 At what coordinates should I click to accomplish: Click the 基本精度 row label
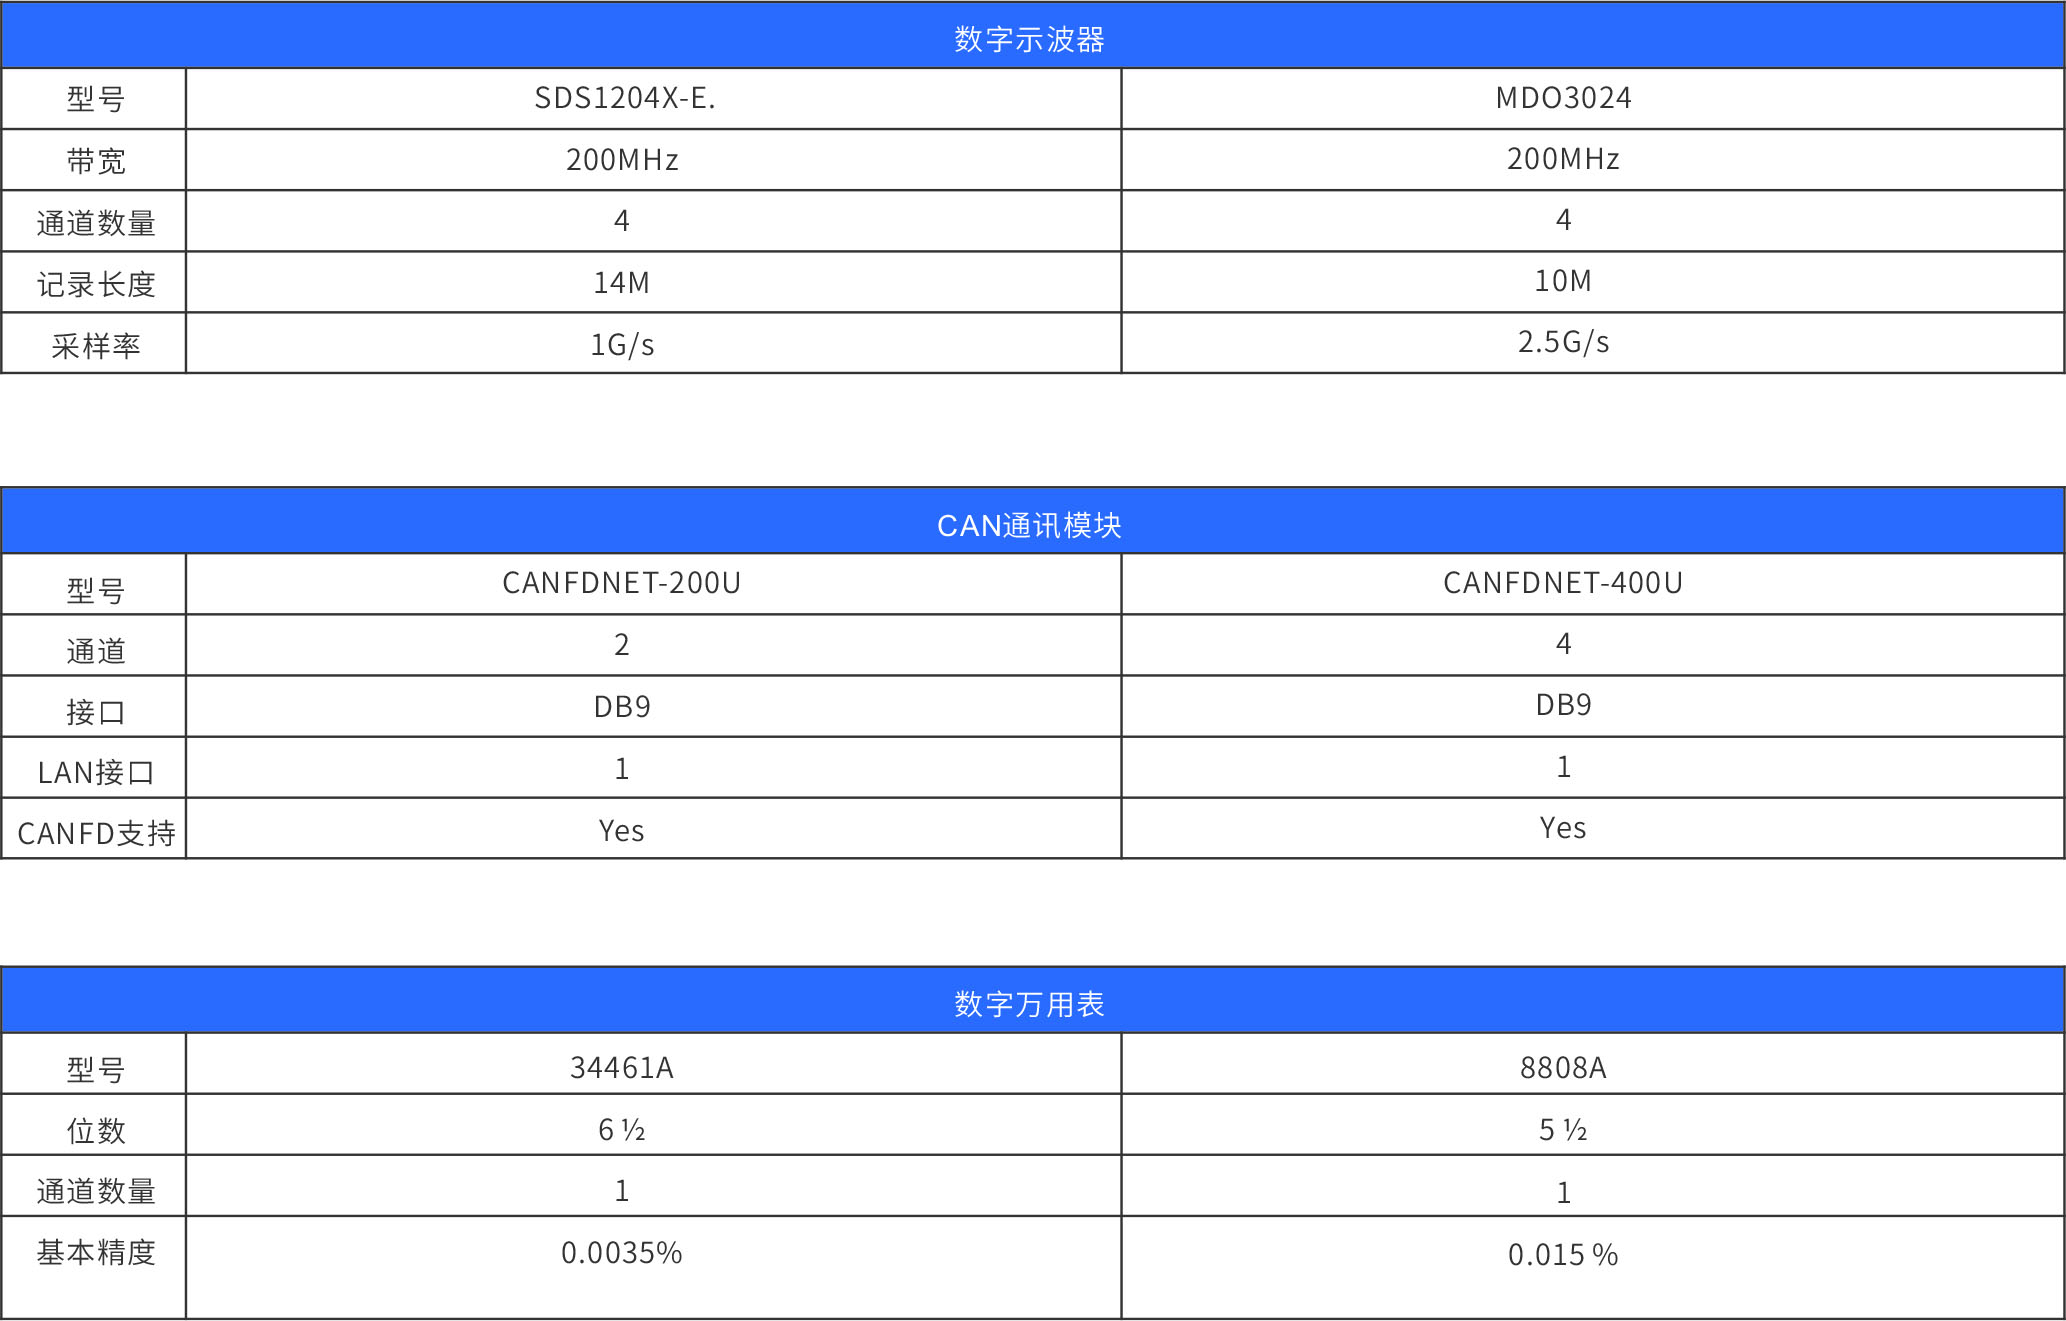click(x=95, y=1252)
